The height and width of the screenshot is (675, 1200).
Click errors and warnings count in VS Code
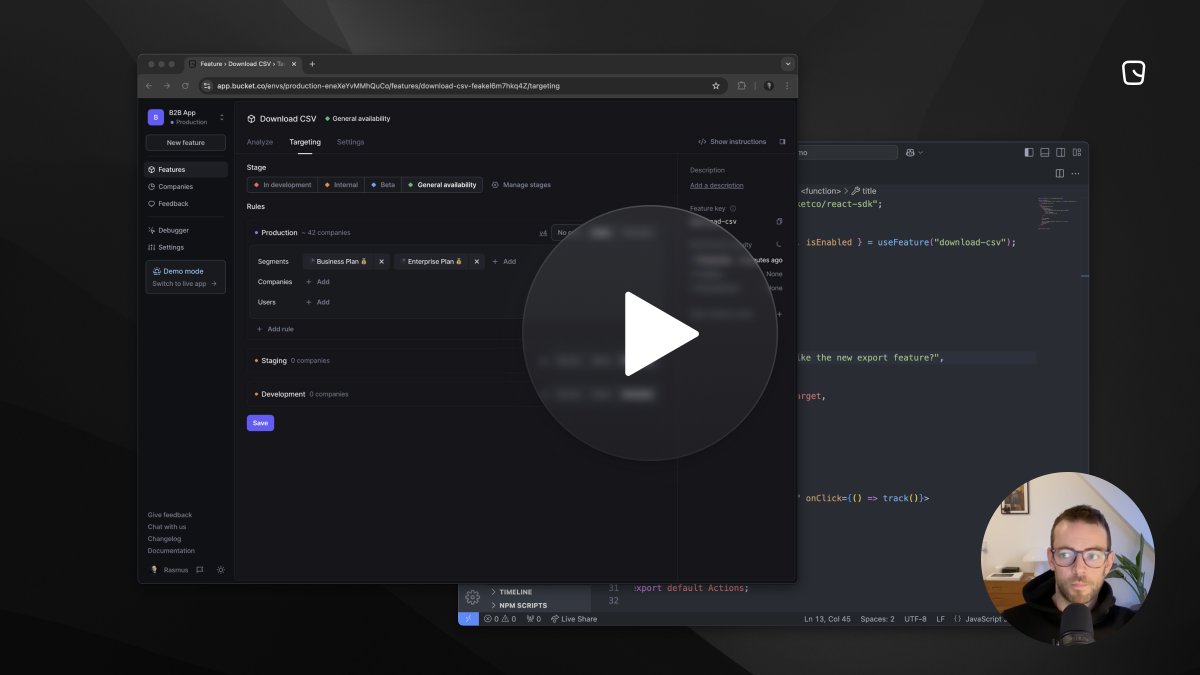pyautogui.click(x=500, y=619)
